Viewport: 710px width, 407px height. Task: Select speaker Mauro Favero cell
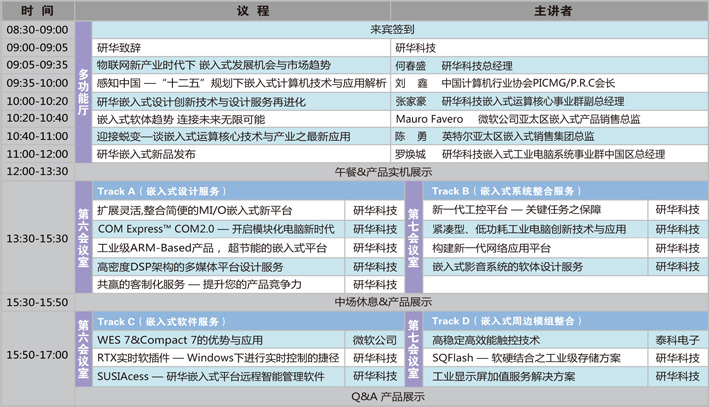click(x=549, y=119)
